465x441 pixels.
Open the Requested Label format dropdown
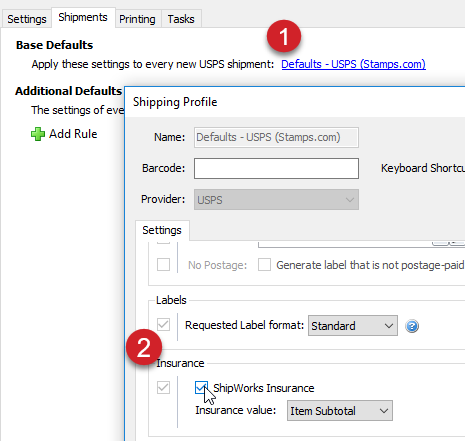(353, 326)
